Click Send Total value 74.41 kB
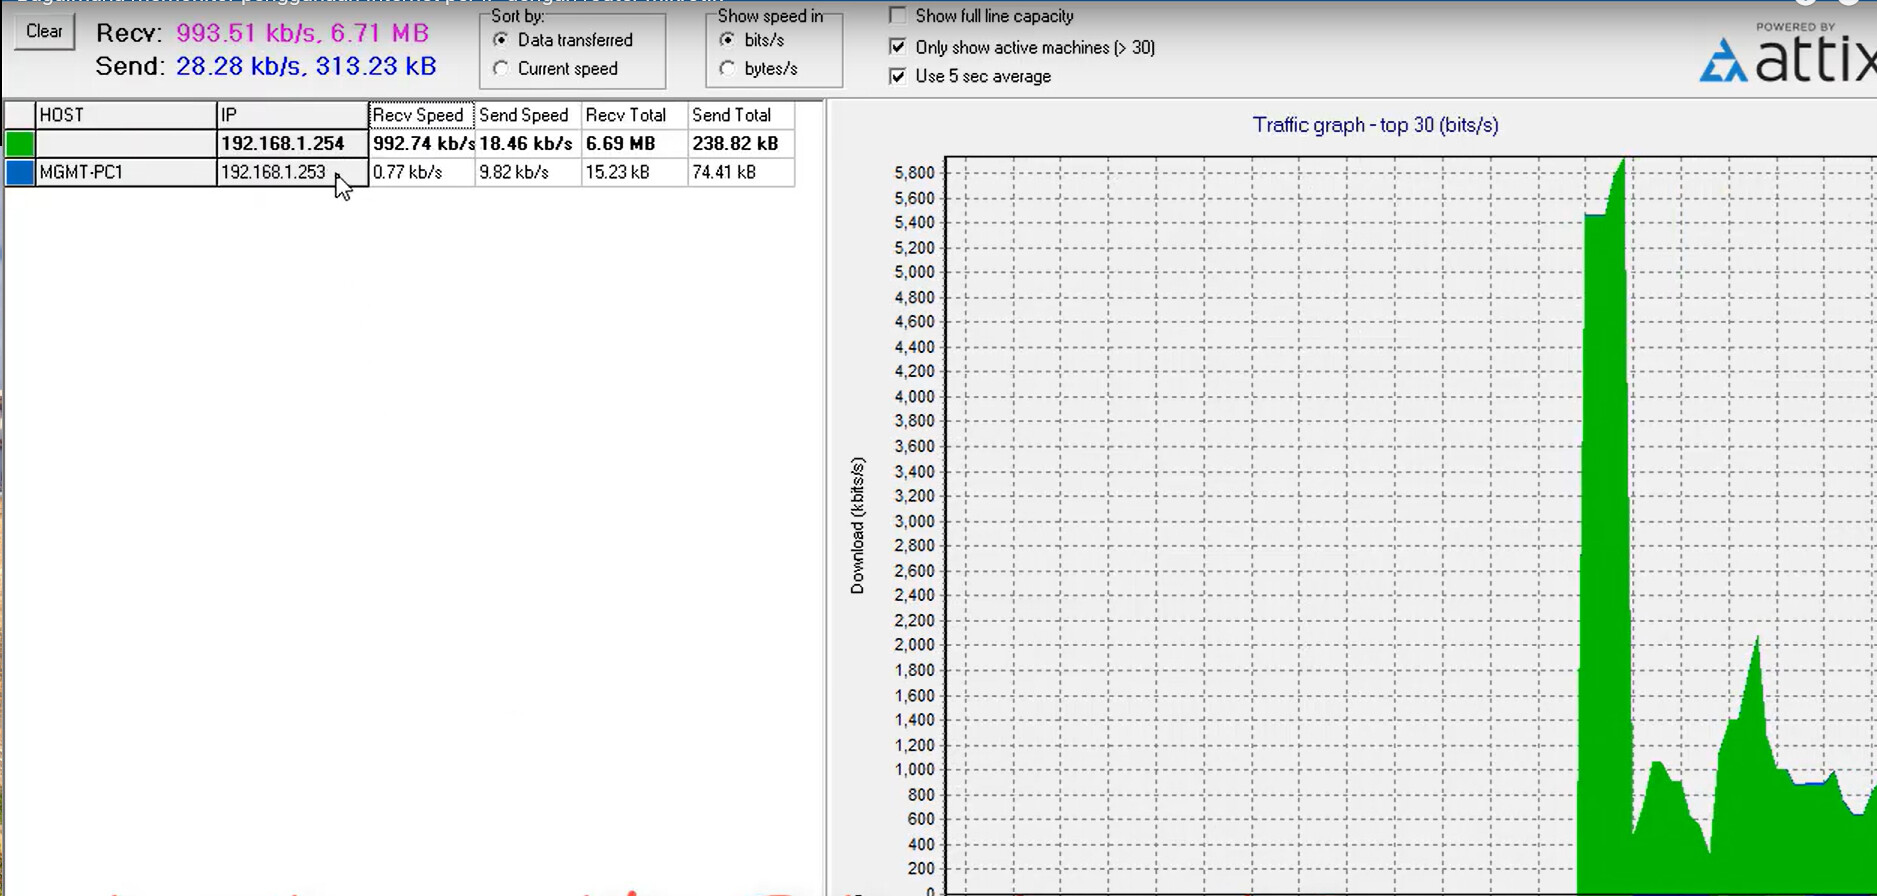 pyautogui.click(x=741, y=172)
